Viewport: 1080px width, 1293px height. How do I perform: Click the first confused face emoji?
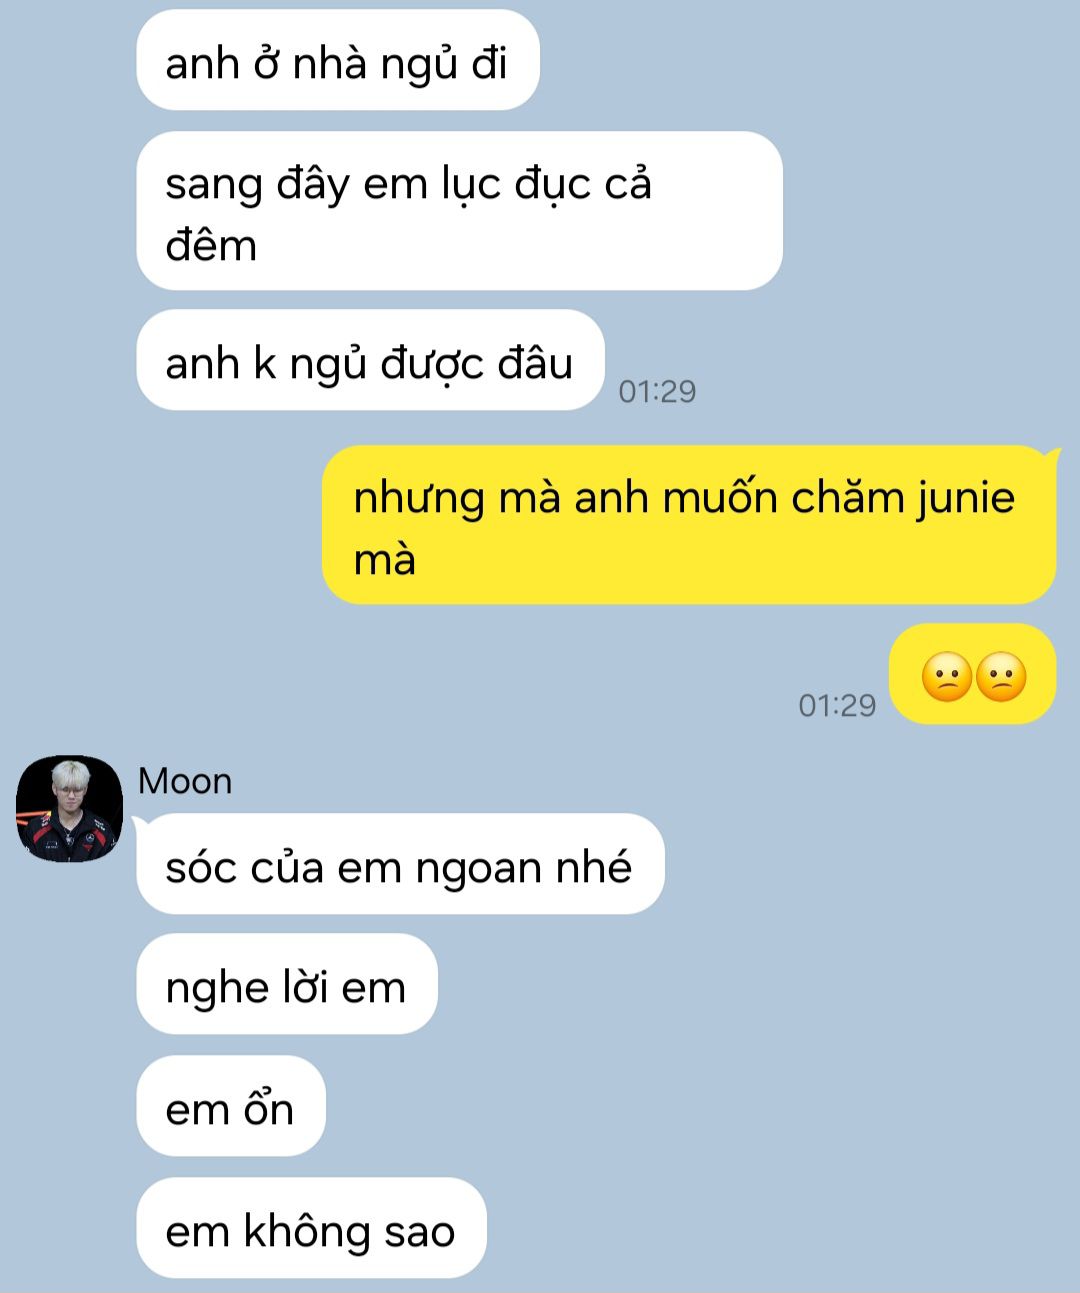pyautogui.click(x=946, y=676)
